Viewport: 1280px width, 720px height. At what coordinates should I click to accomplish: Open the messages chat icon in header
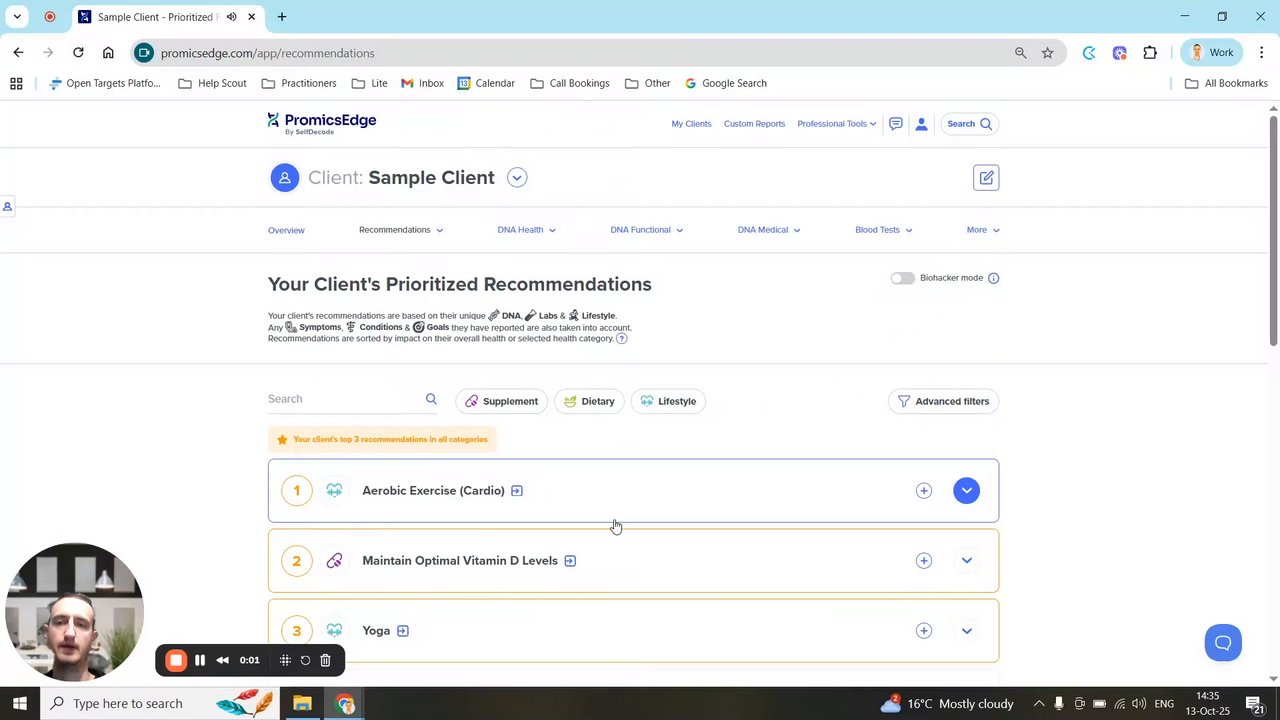(895, 124)
